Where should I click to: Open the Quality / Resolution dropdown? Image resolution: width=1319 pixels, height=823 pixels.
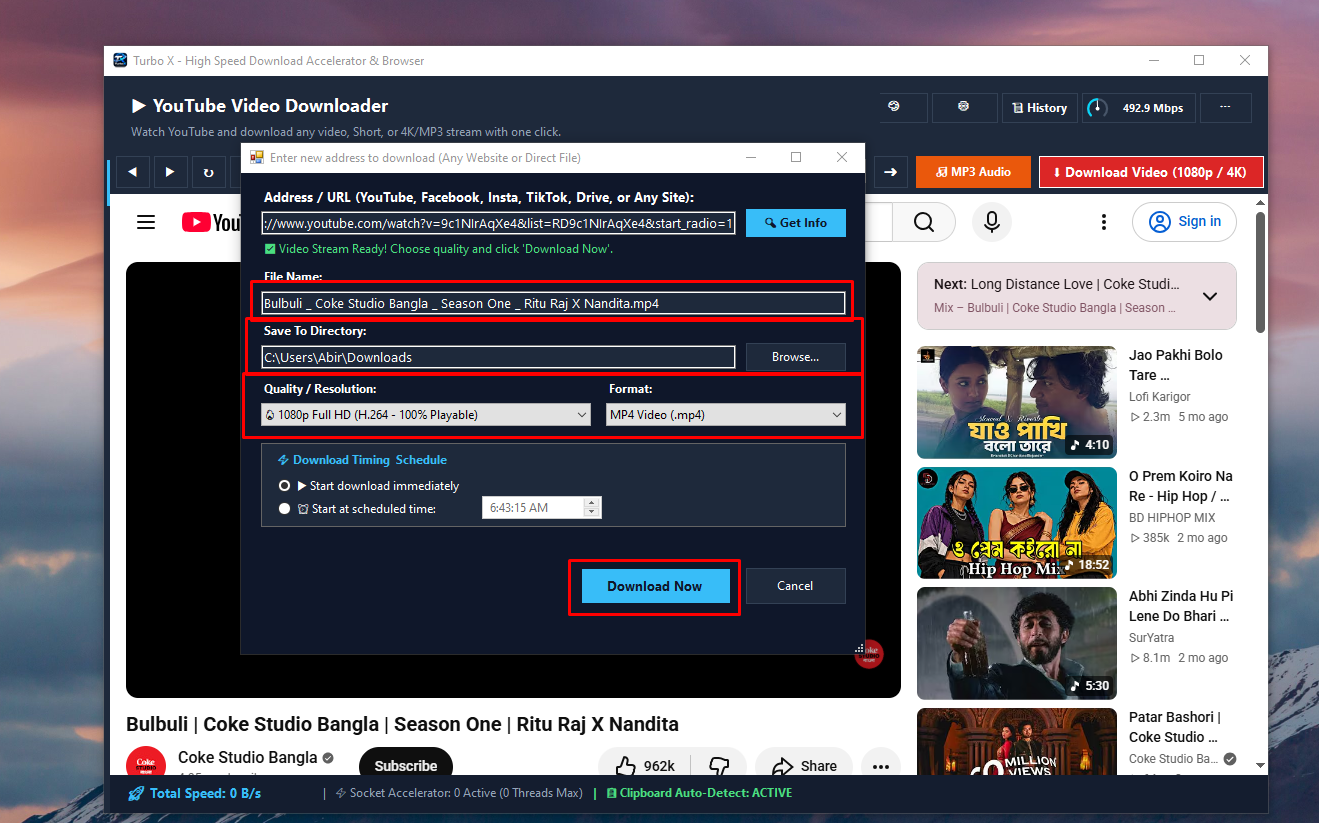pos(426,415)
